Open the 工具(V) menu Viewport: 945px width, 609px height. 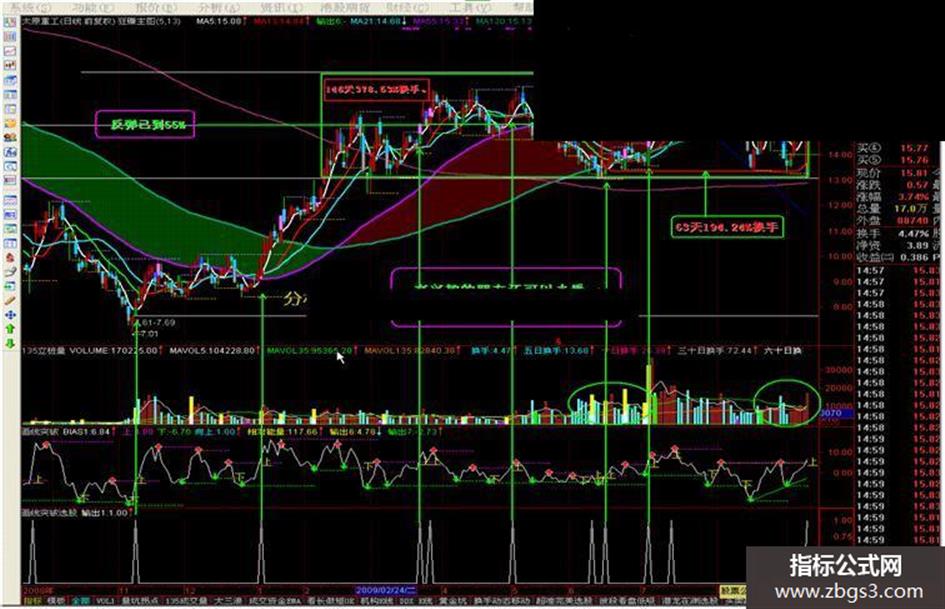click(x=471, y=7)
